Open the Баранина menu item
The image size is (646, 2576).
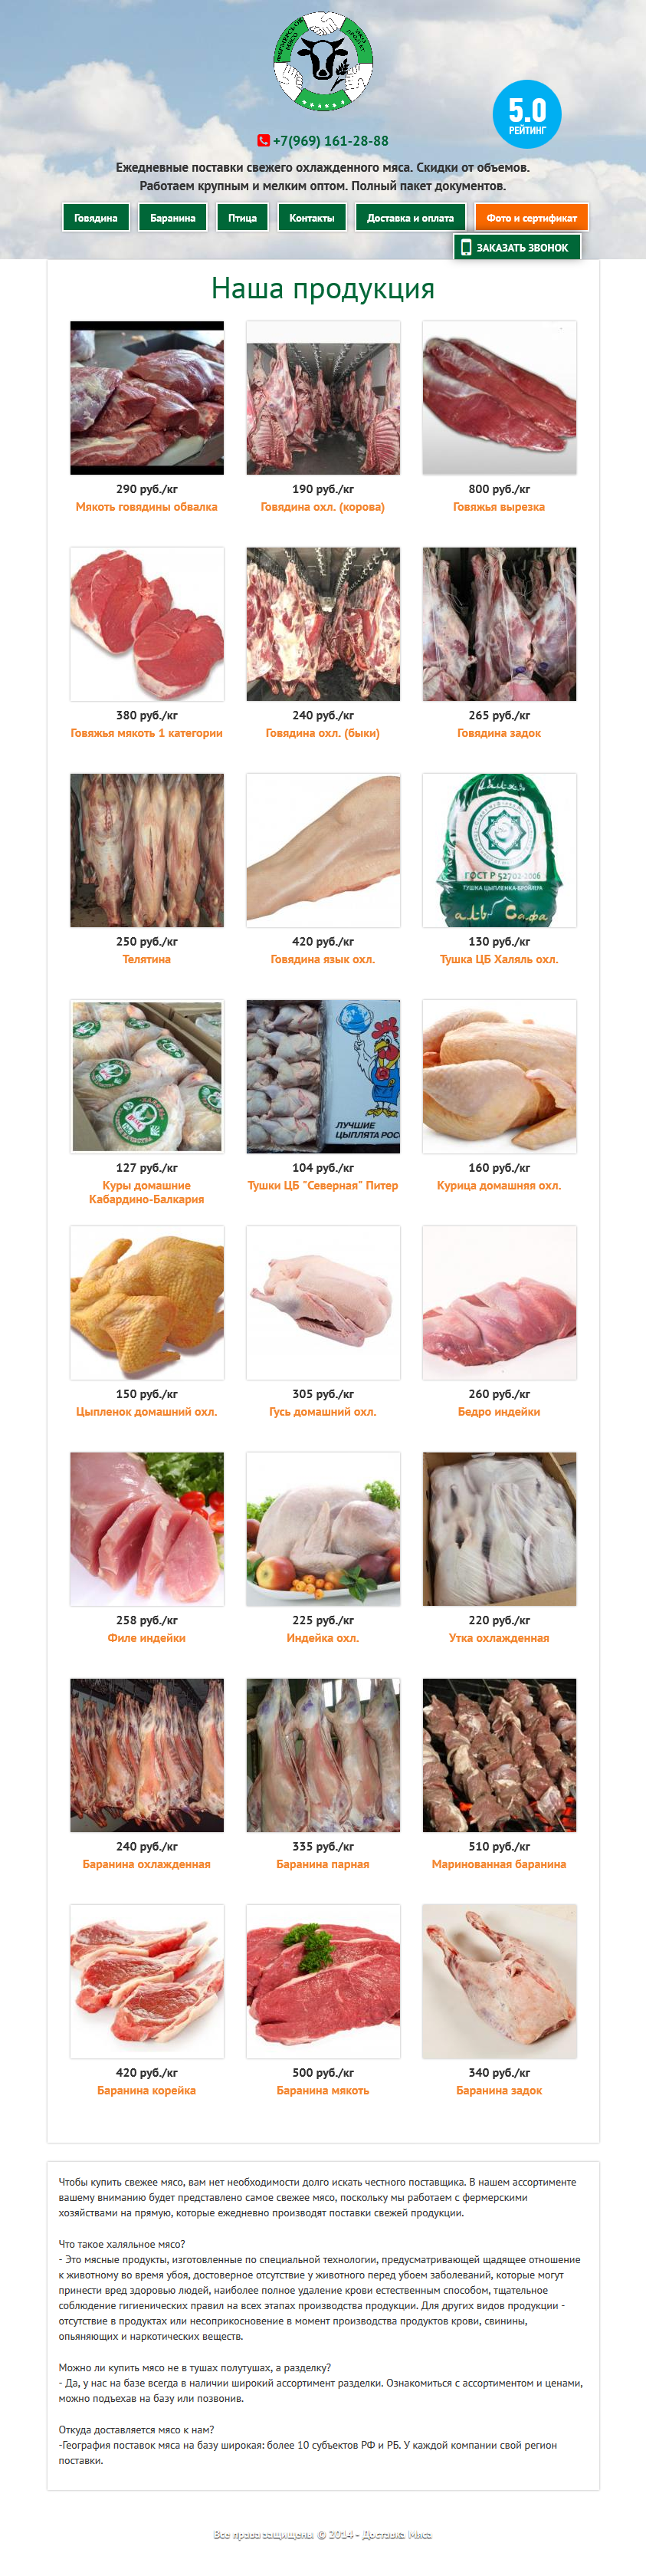[173, 218]
